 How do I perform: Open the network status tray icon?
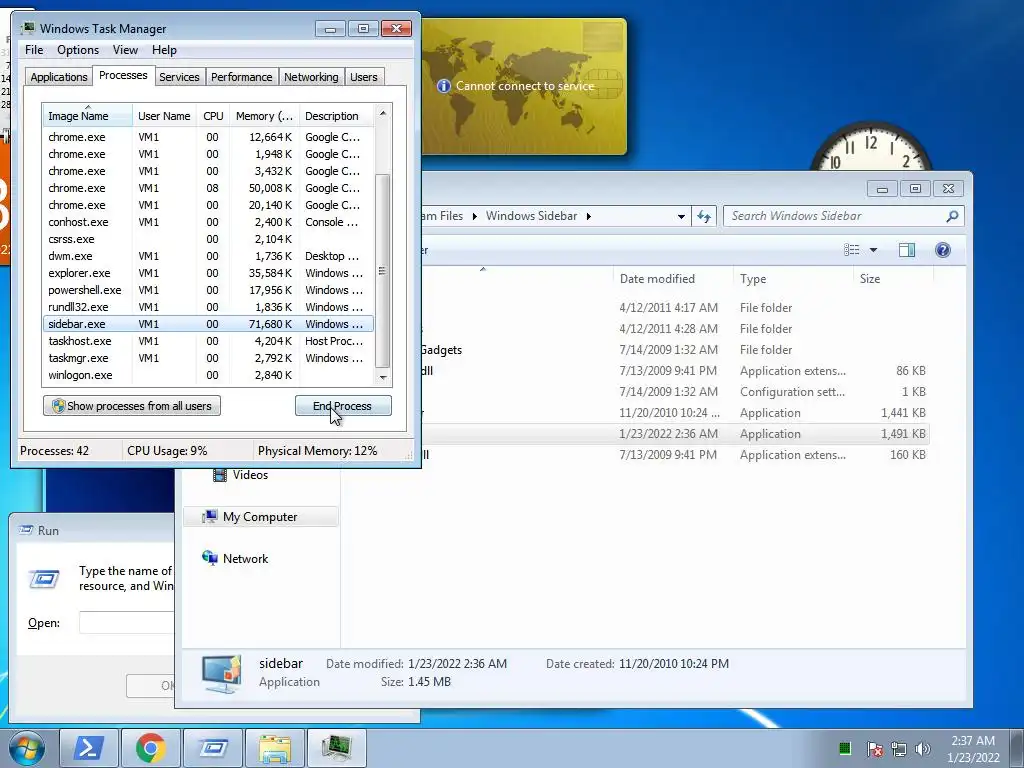(899, 748)
